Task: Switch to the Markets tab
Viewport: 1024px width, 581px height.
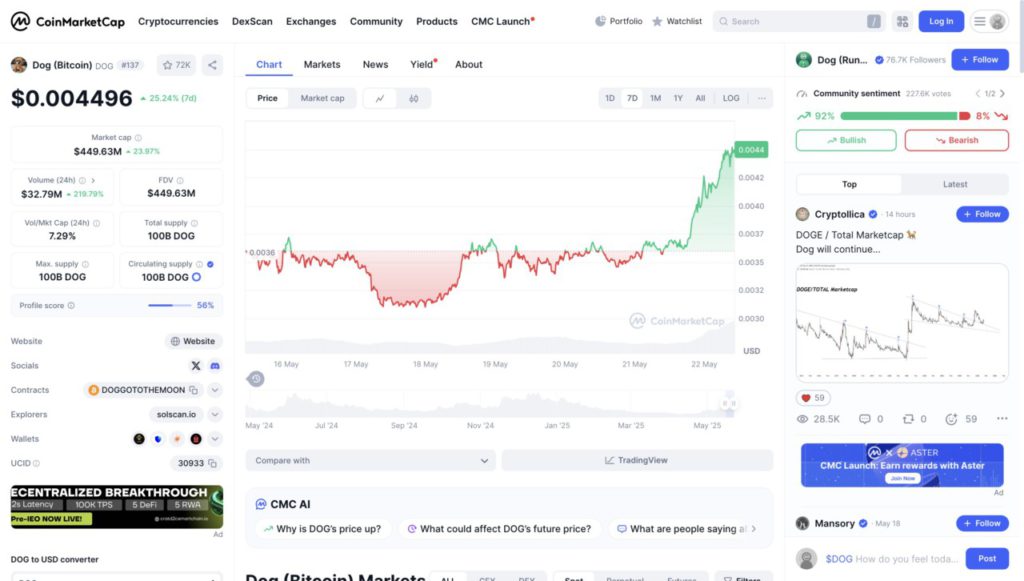Action: 322,64
